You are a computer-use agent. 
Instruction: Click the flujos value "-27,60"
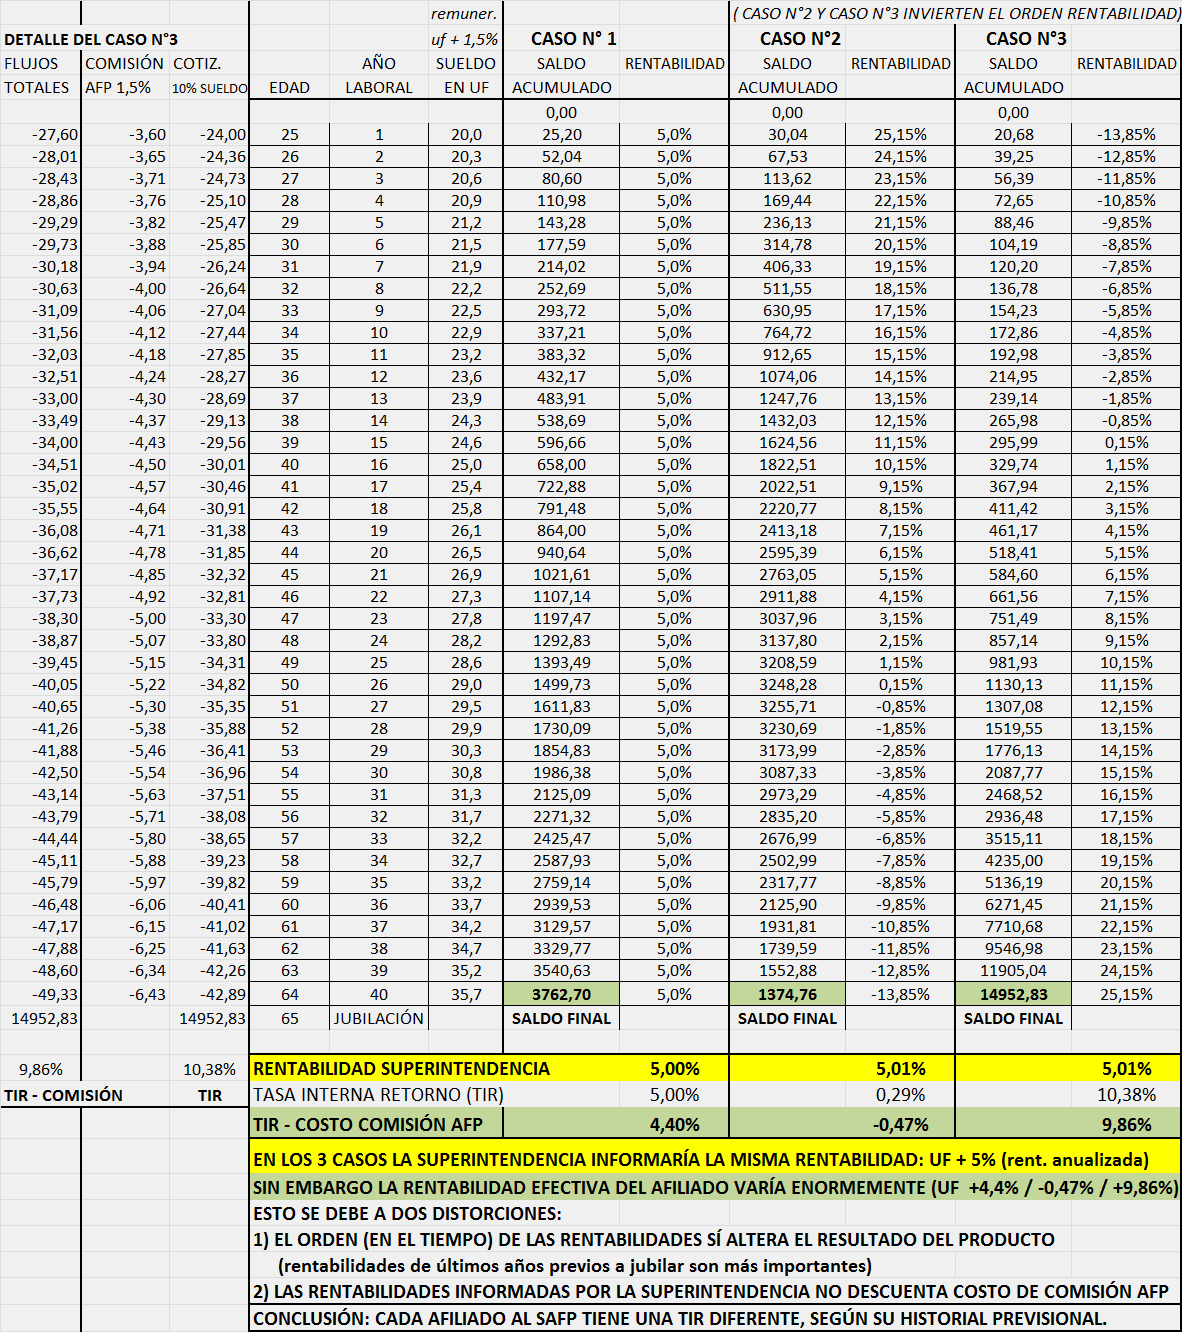pyautogui.click(x=55, y=134)
